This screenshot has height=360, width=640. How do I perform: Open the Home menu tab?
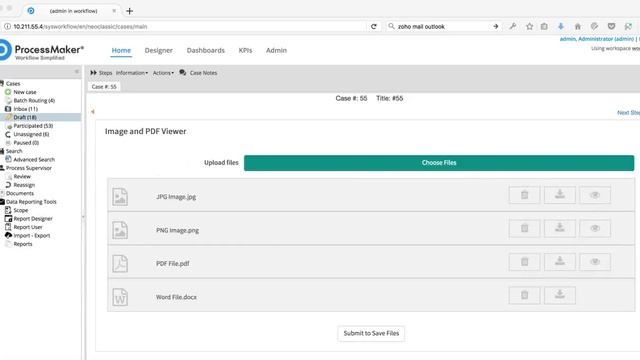[x=121, y=50]
